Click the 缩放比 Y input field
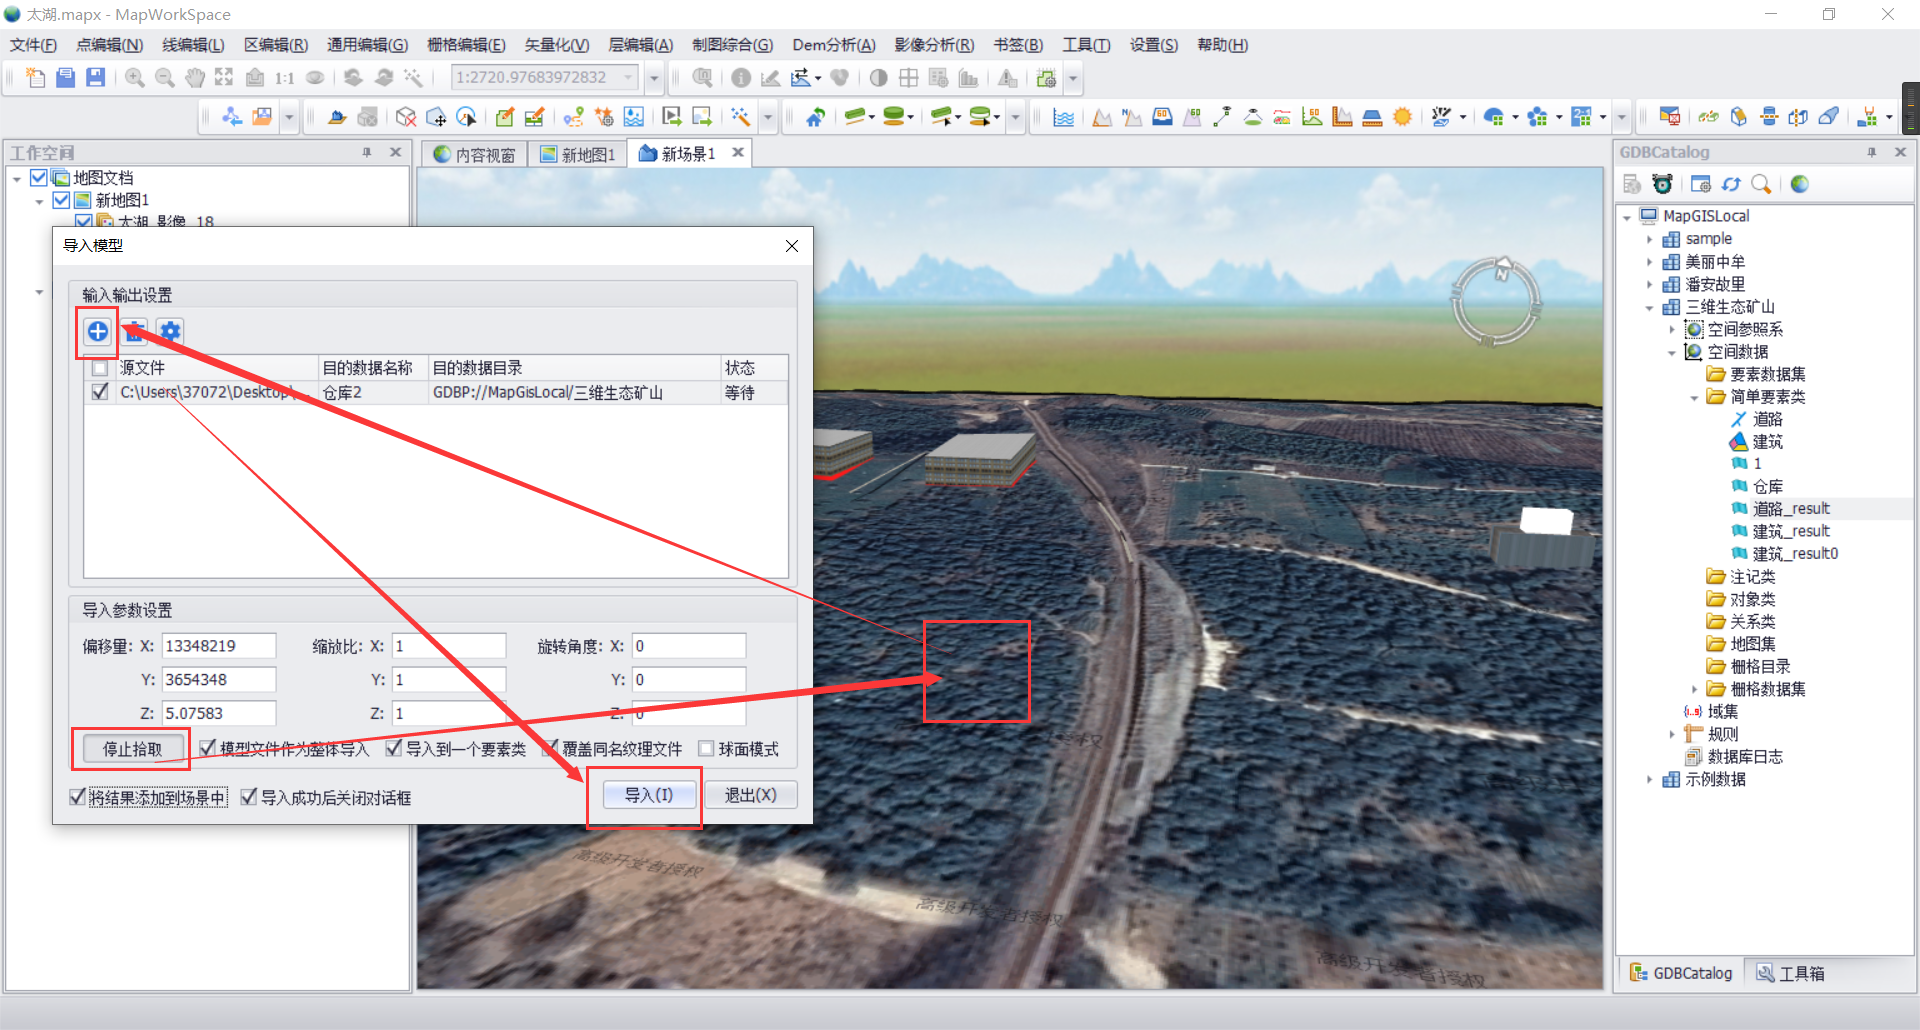The height and width of the screenshot is (1030, 1920). click(449, 680)
